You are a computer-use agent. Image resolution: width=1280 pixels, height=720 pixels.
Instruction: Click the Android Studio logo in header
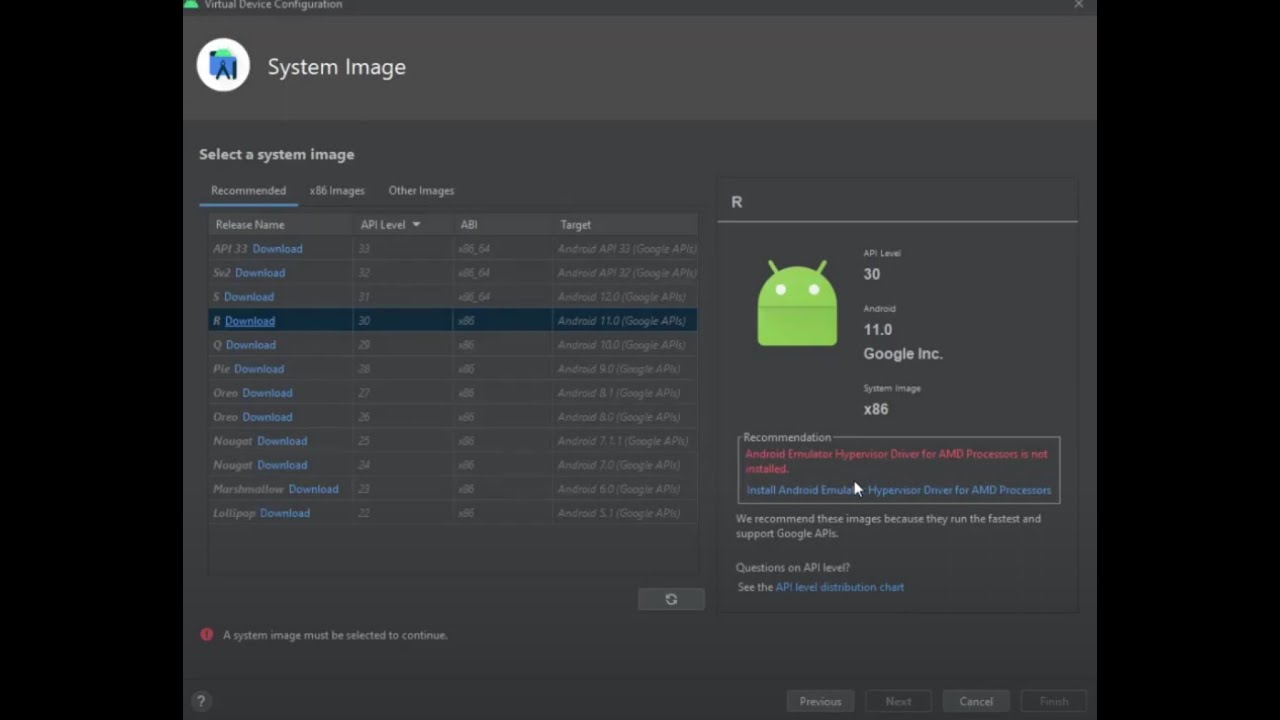click(x=223, y=66)
